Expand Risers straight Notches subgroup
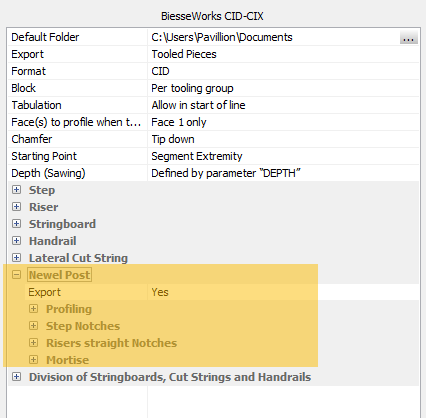 (33, 343)
